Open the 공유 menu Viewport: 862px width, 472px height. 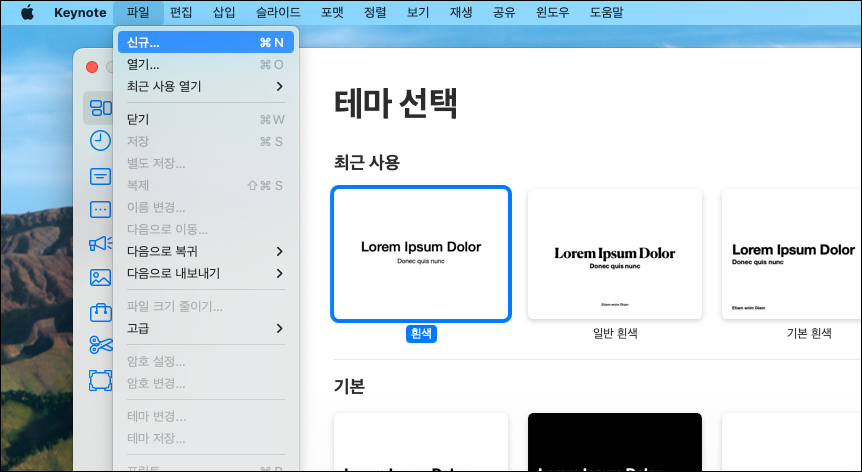[x=504, y=12]
